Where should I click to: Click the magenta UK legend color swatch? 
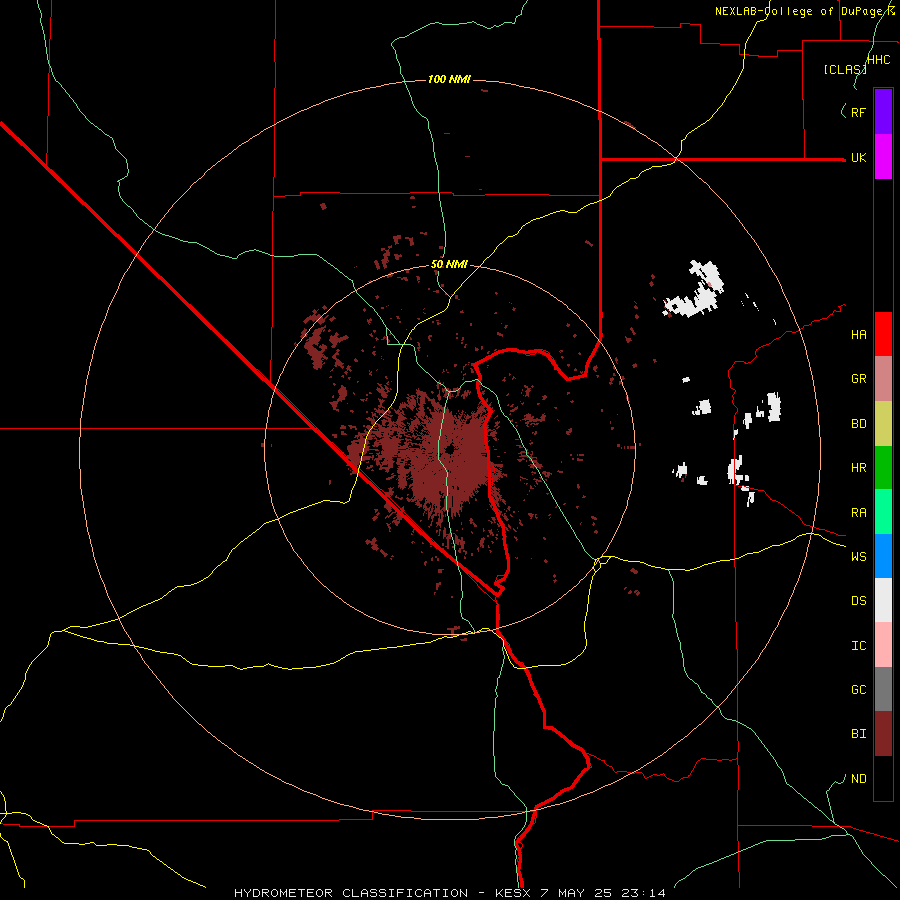click(883, 157)
